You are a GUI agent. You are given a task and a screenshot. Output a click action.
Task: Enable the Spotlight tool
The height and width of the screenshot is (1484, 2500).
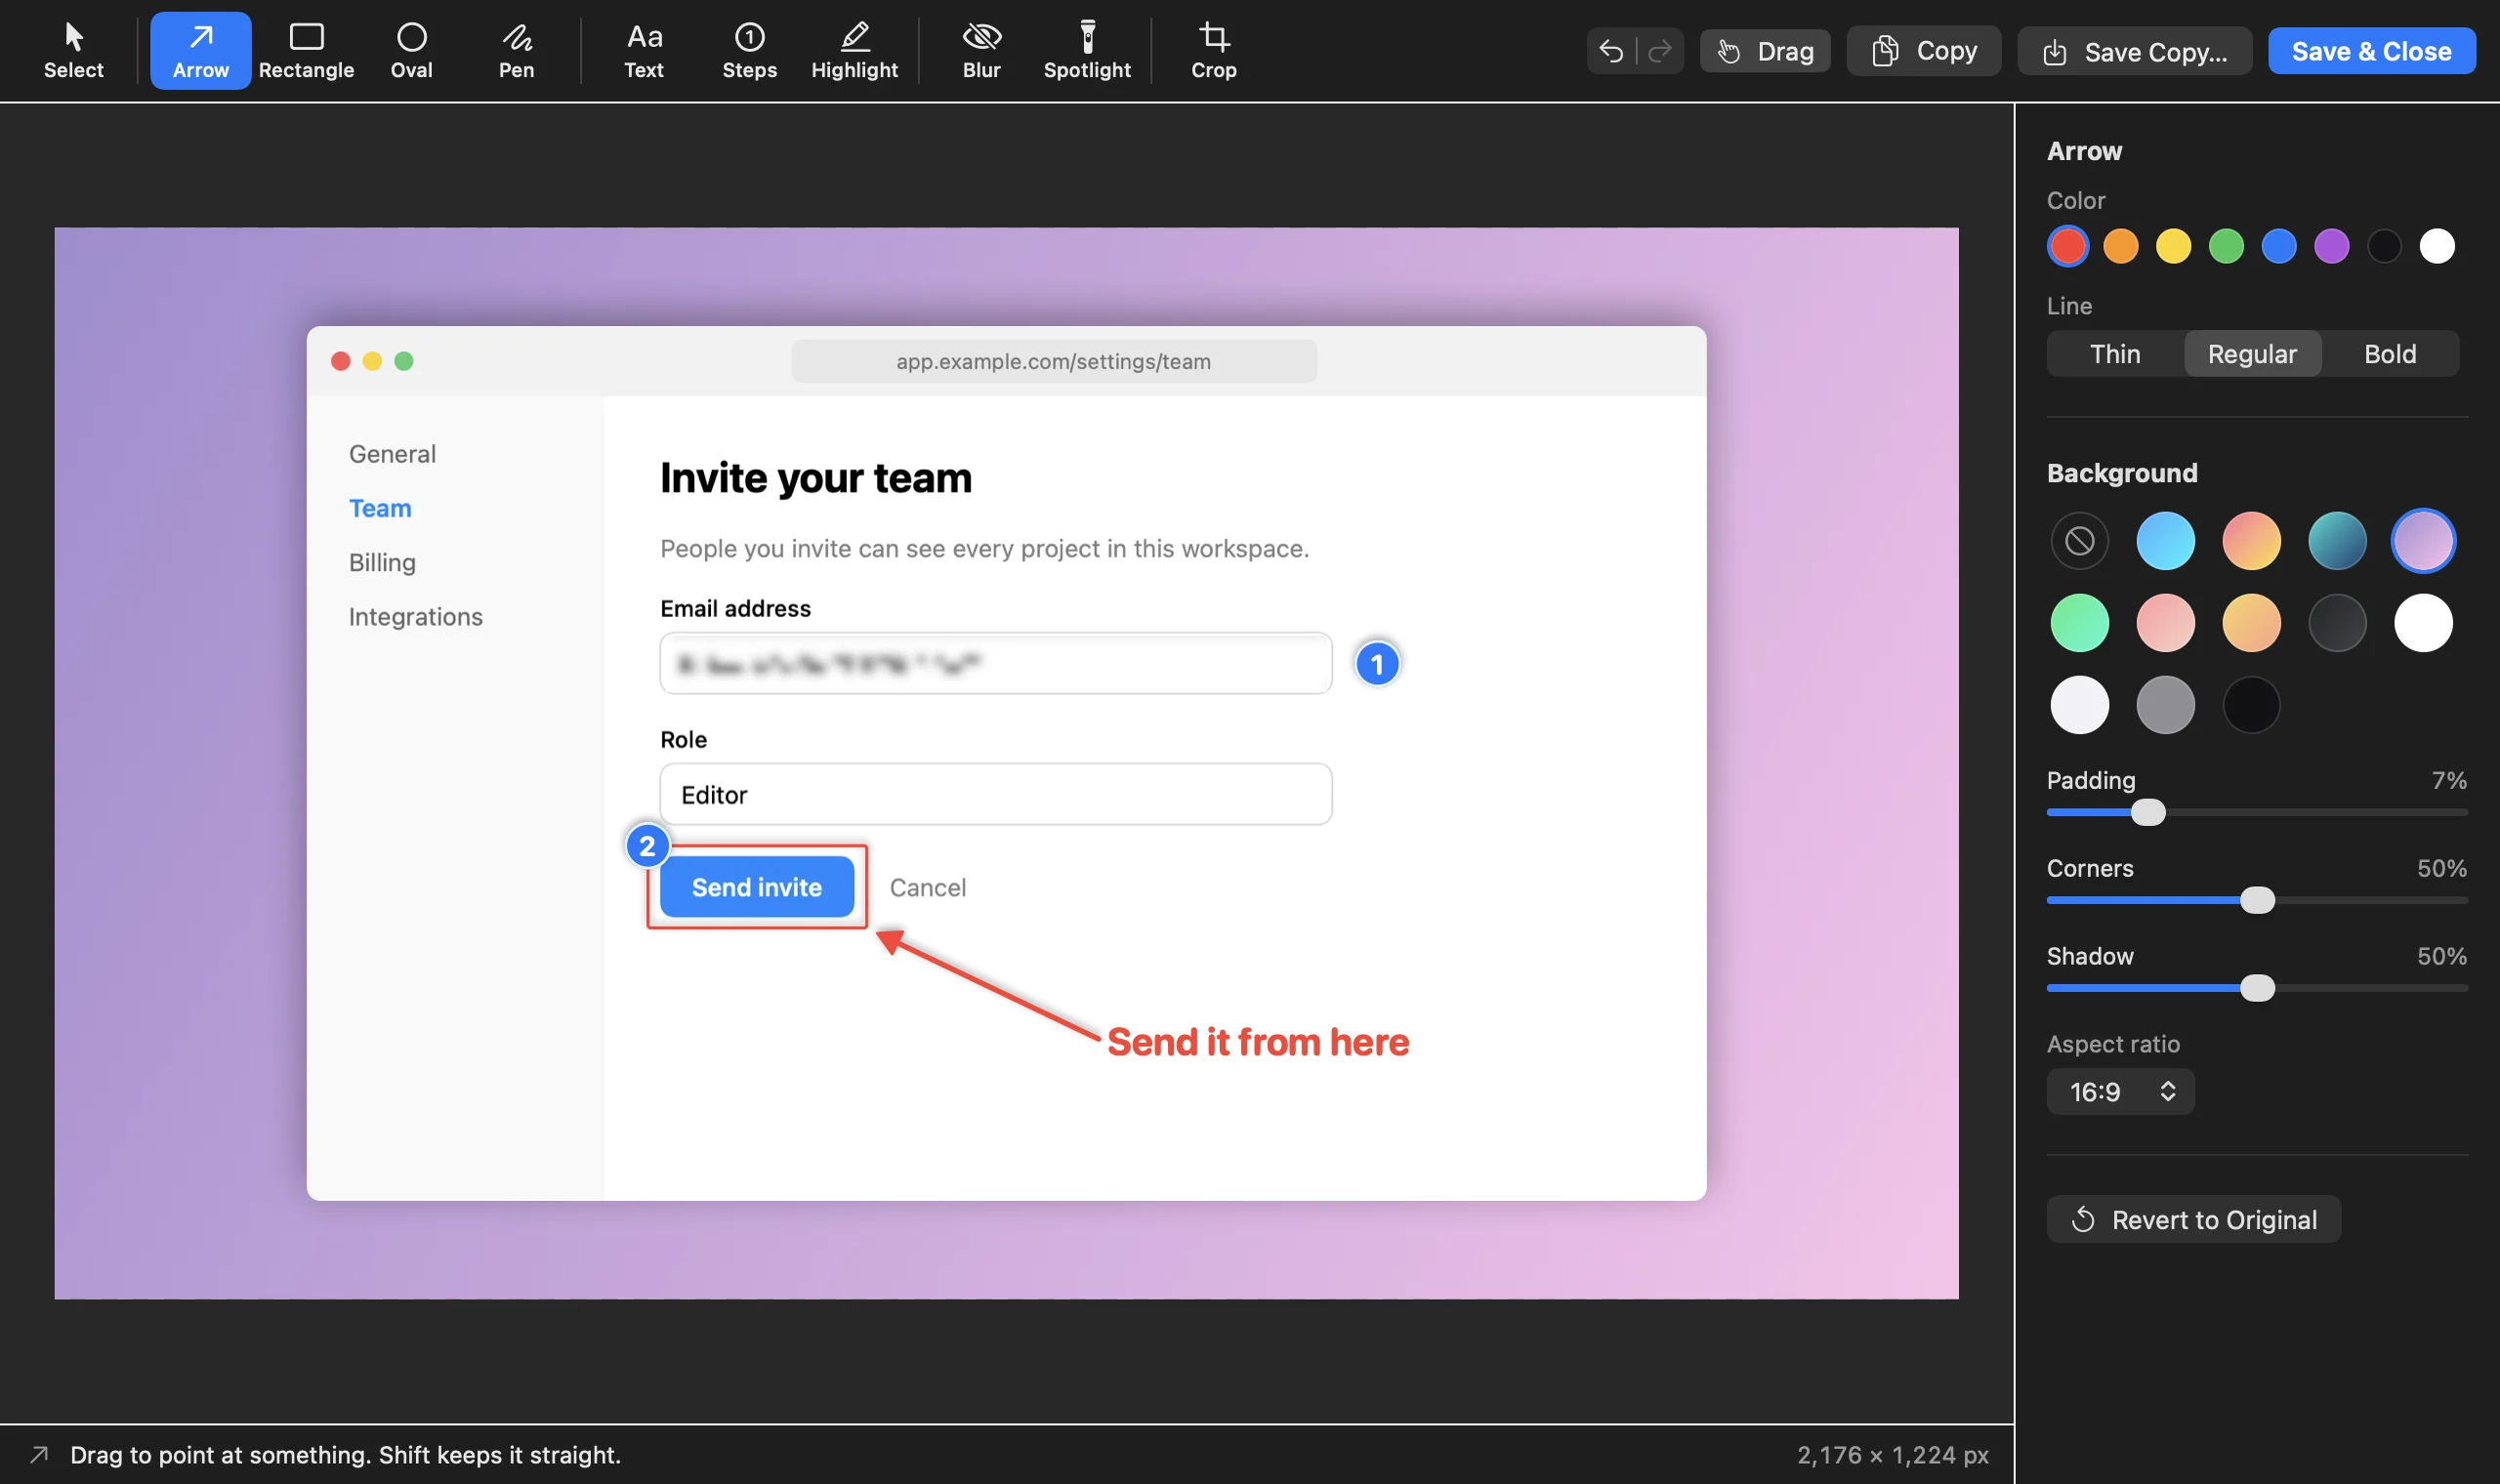click(1087, 51)
